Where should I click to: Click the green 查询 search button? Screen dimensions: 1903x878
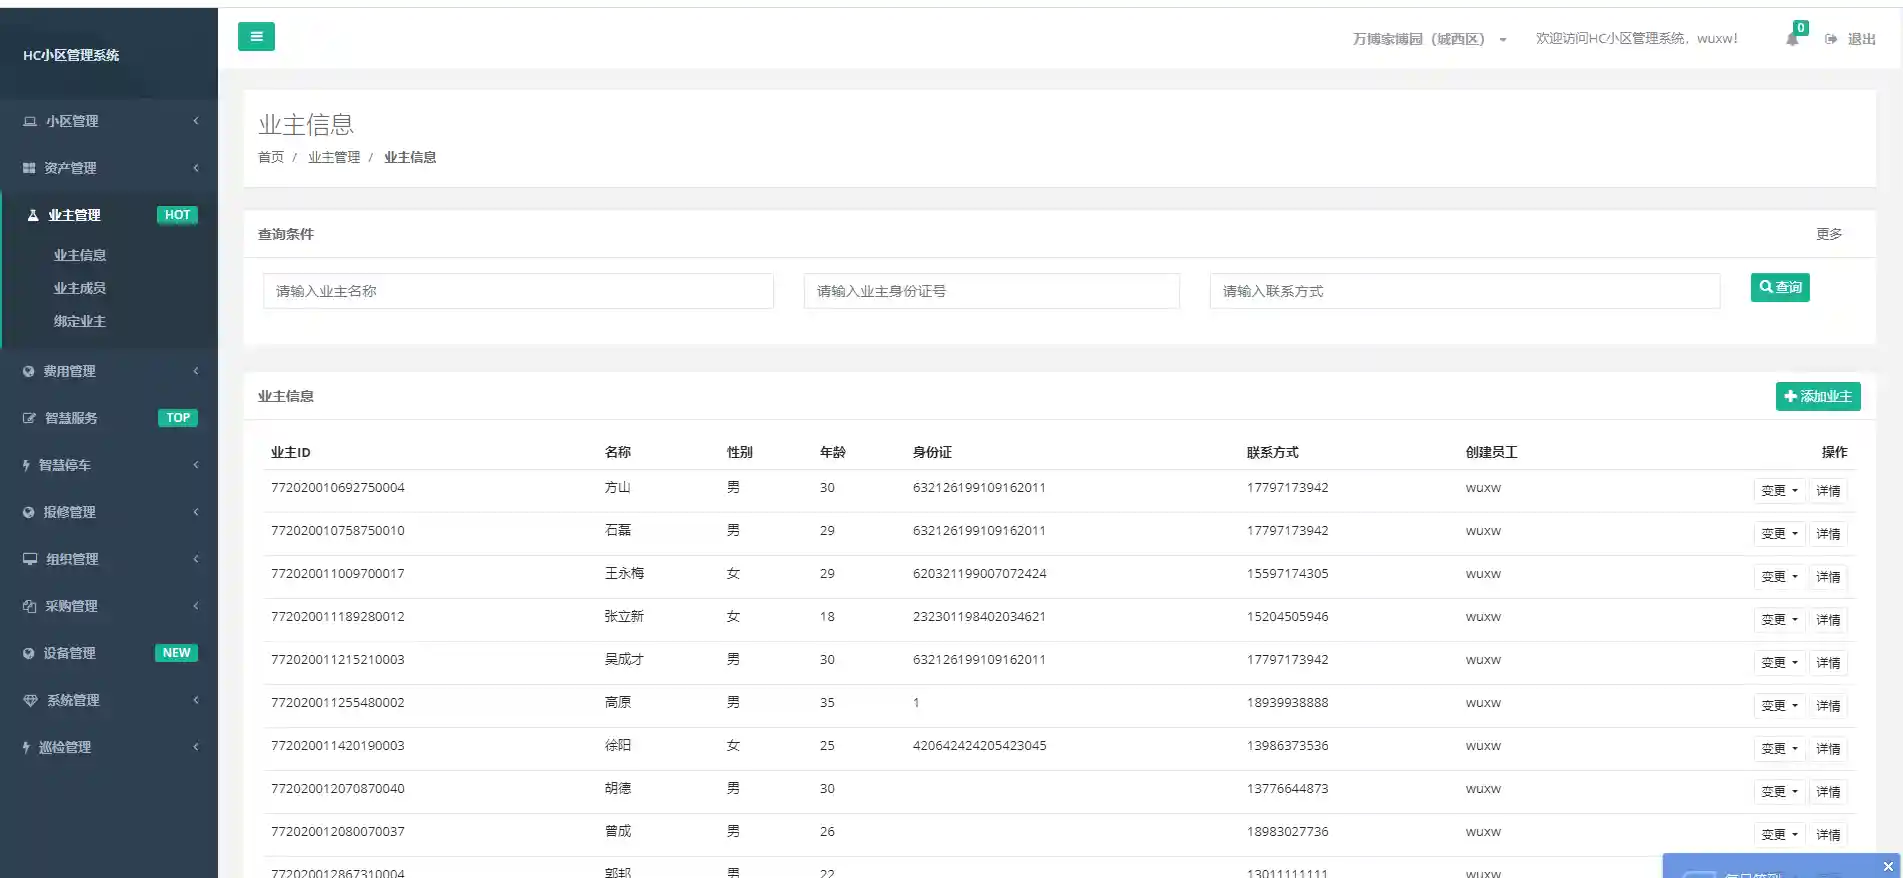click(x=1779, y=288)
